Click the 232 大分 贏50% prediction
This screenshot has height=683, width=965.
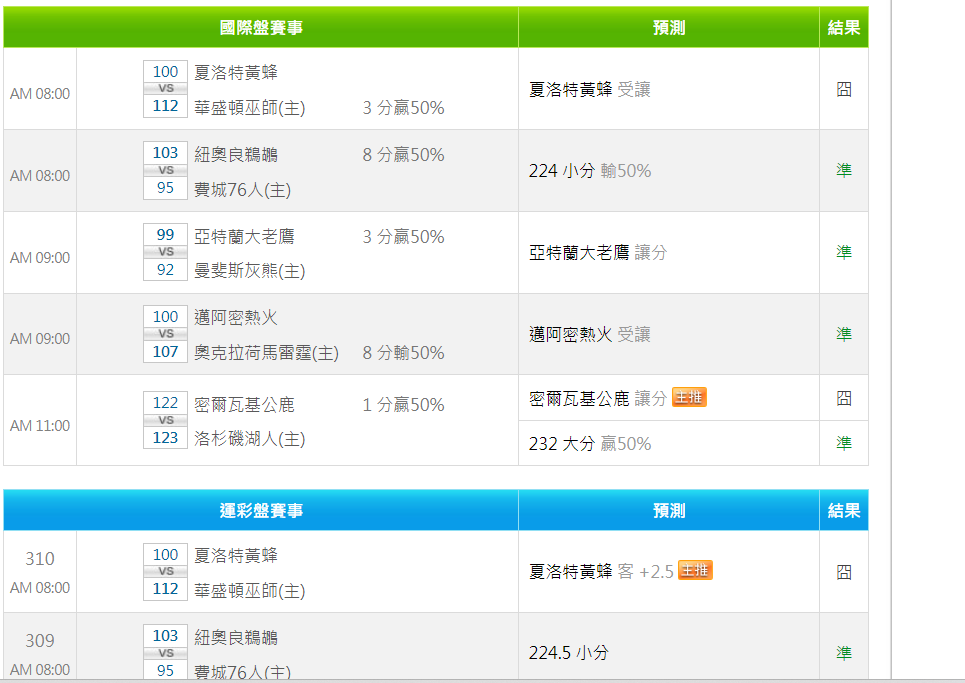[x=589, y=443]
